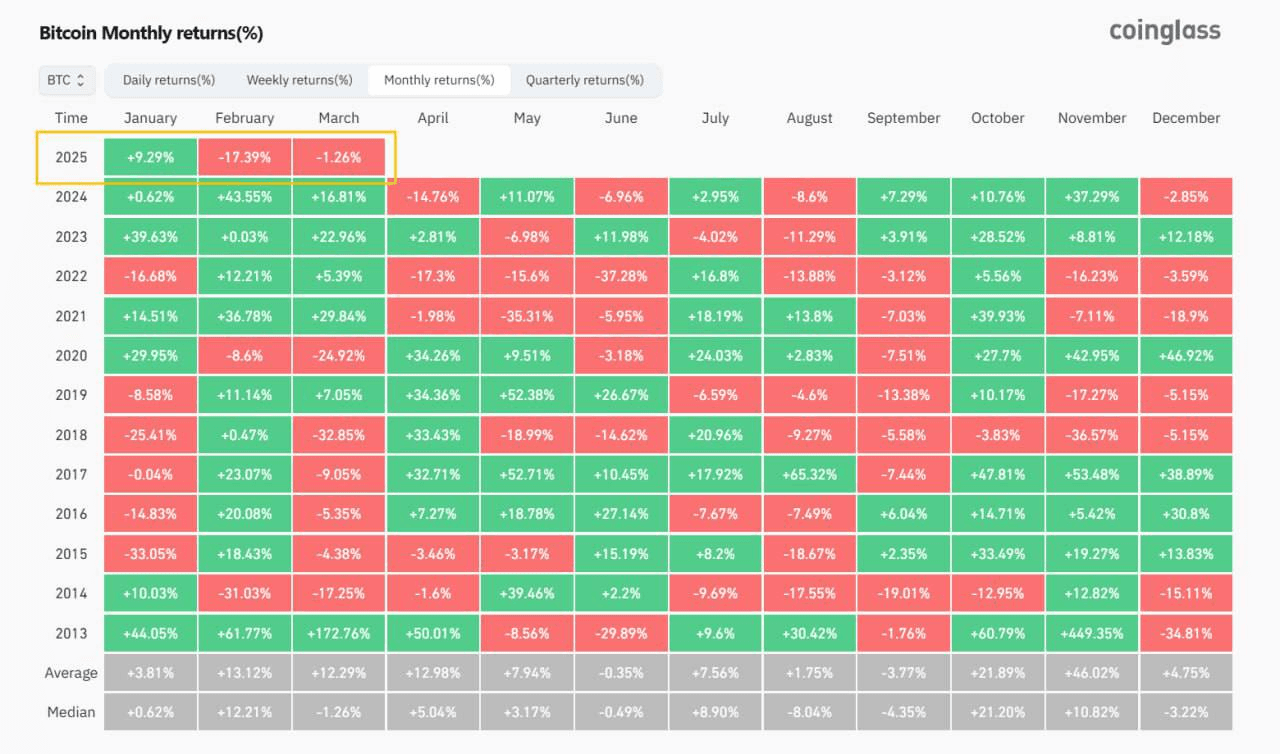1280x754 pixels.
Task: Select the 2022 row label
Action: click(x=71, y=276)
